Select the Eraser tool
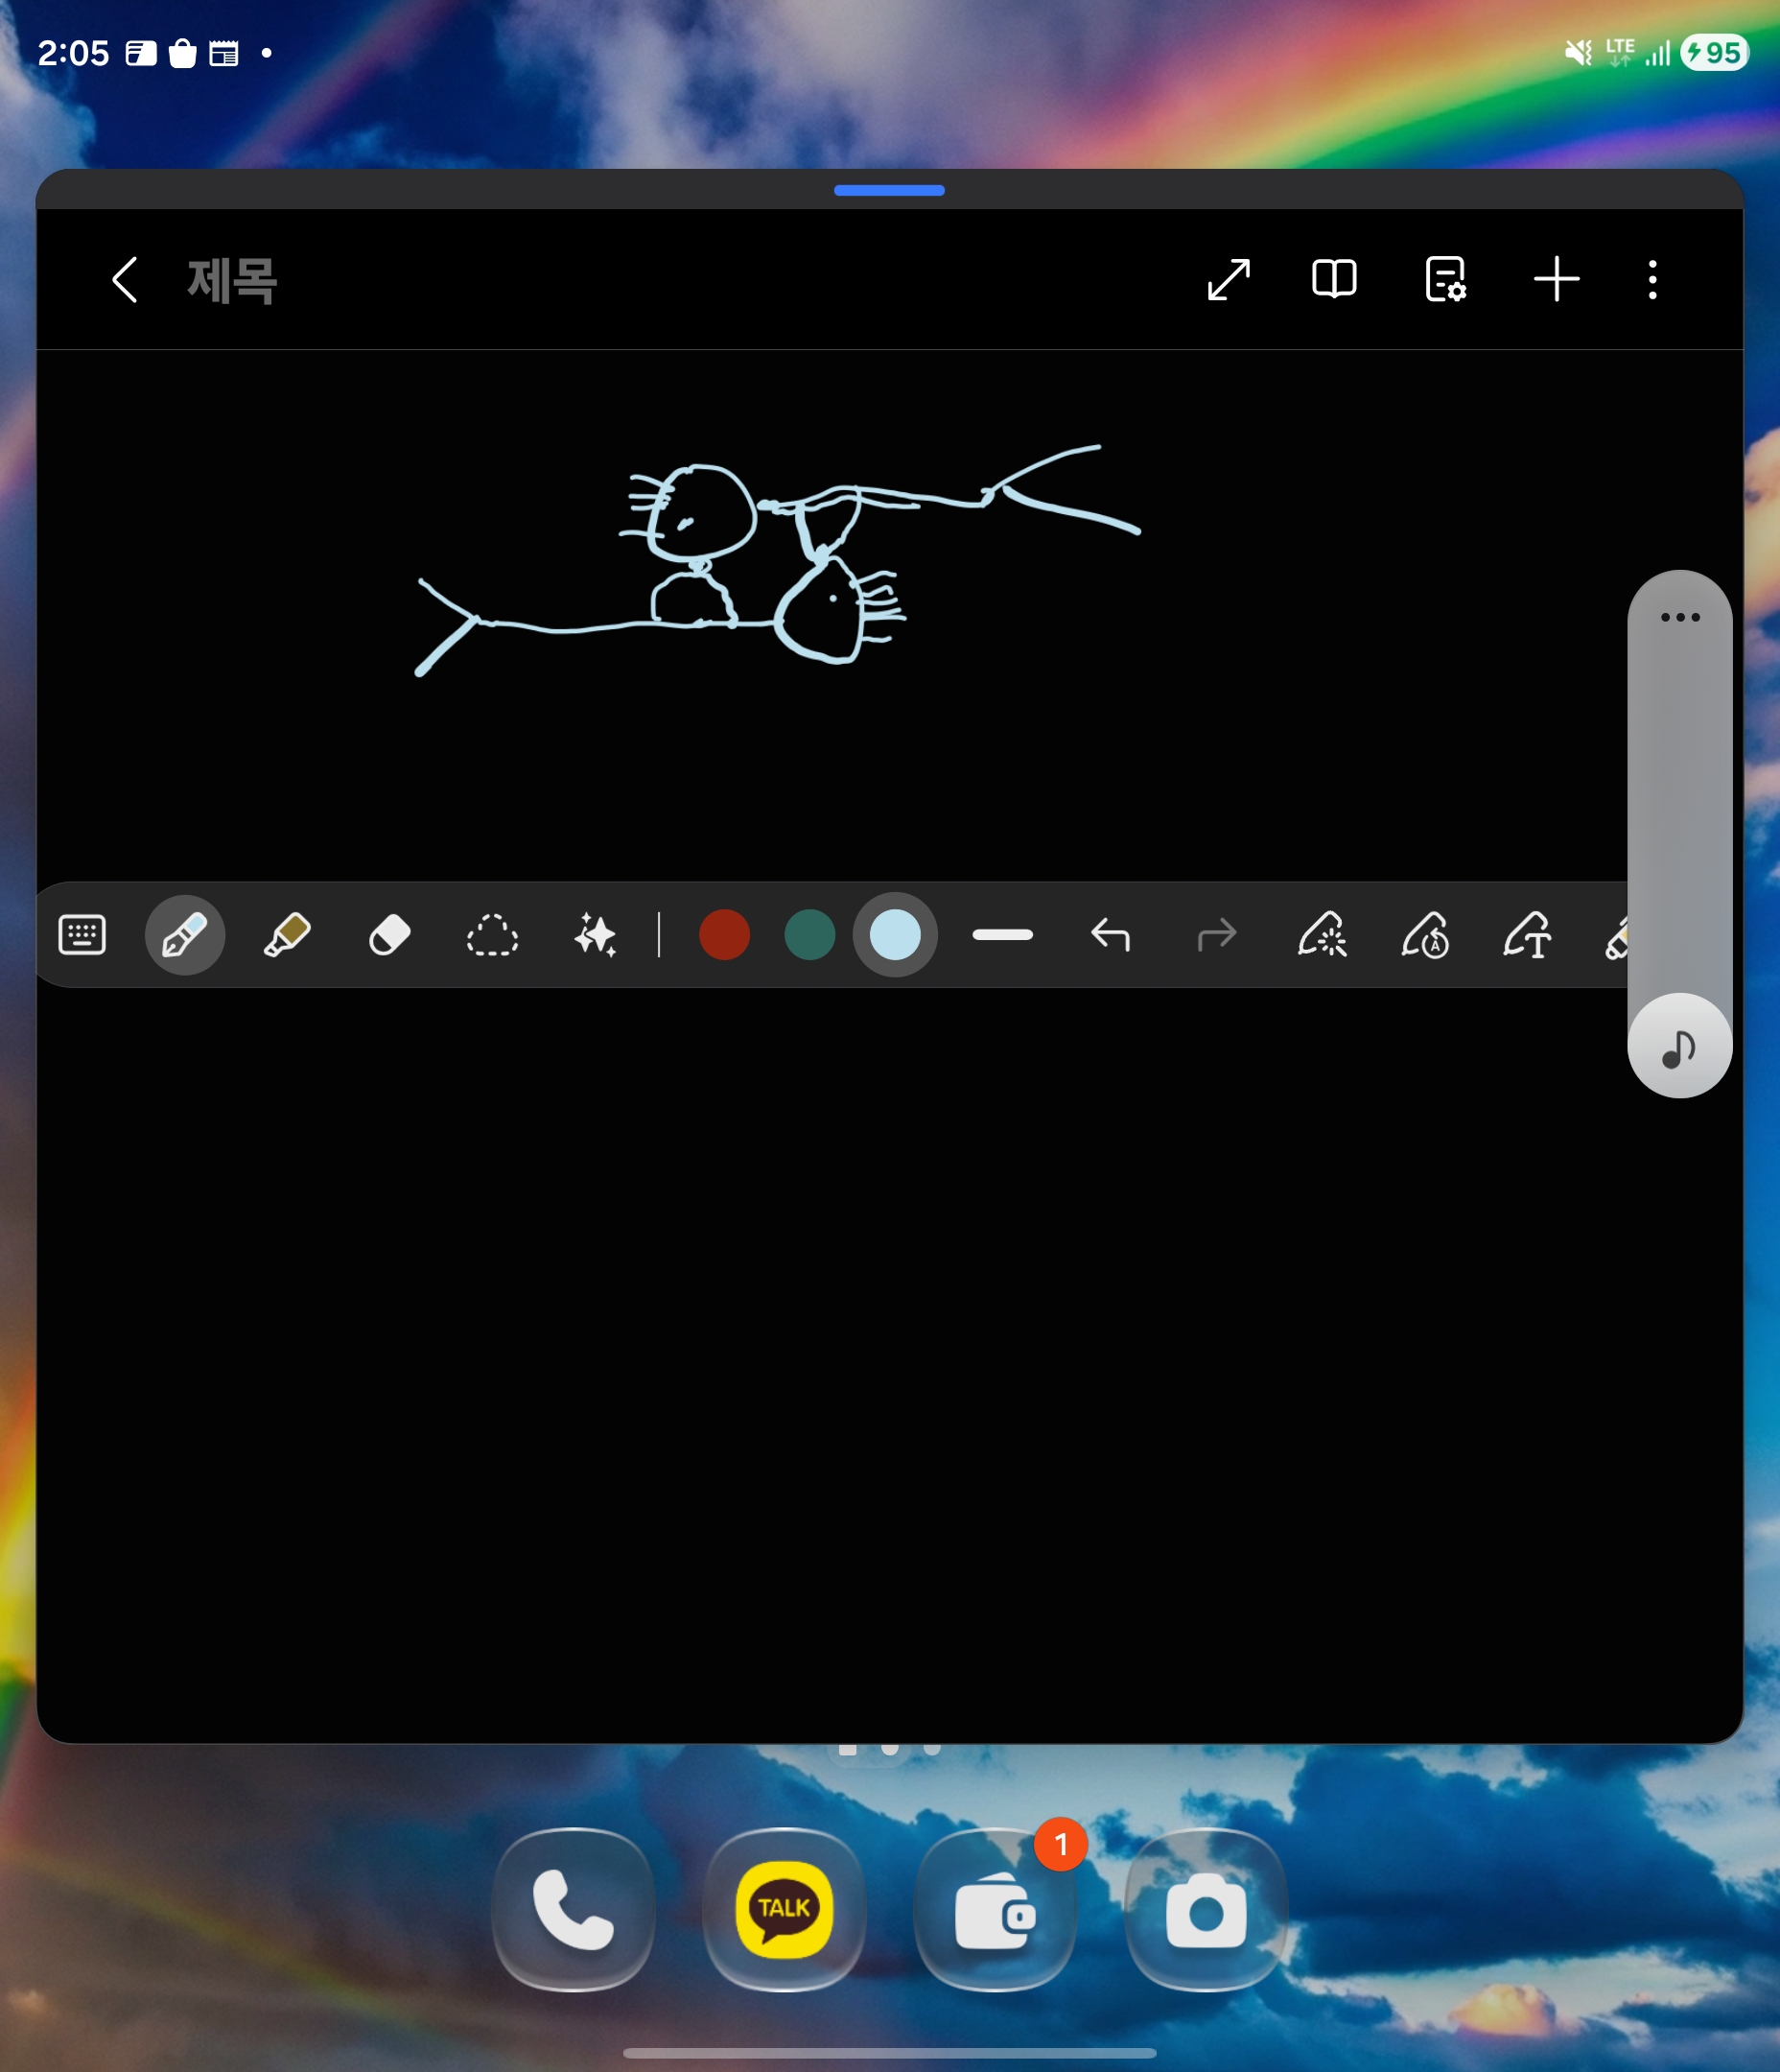Image resolution: width=1780 pixels, height=2072 pixels. pyautogui.click(x=389, y=935)
